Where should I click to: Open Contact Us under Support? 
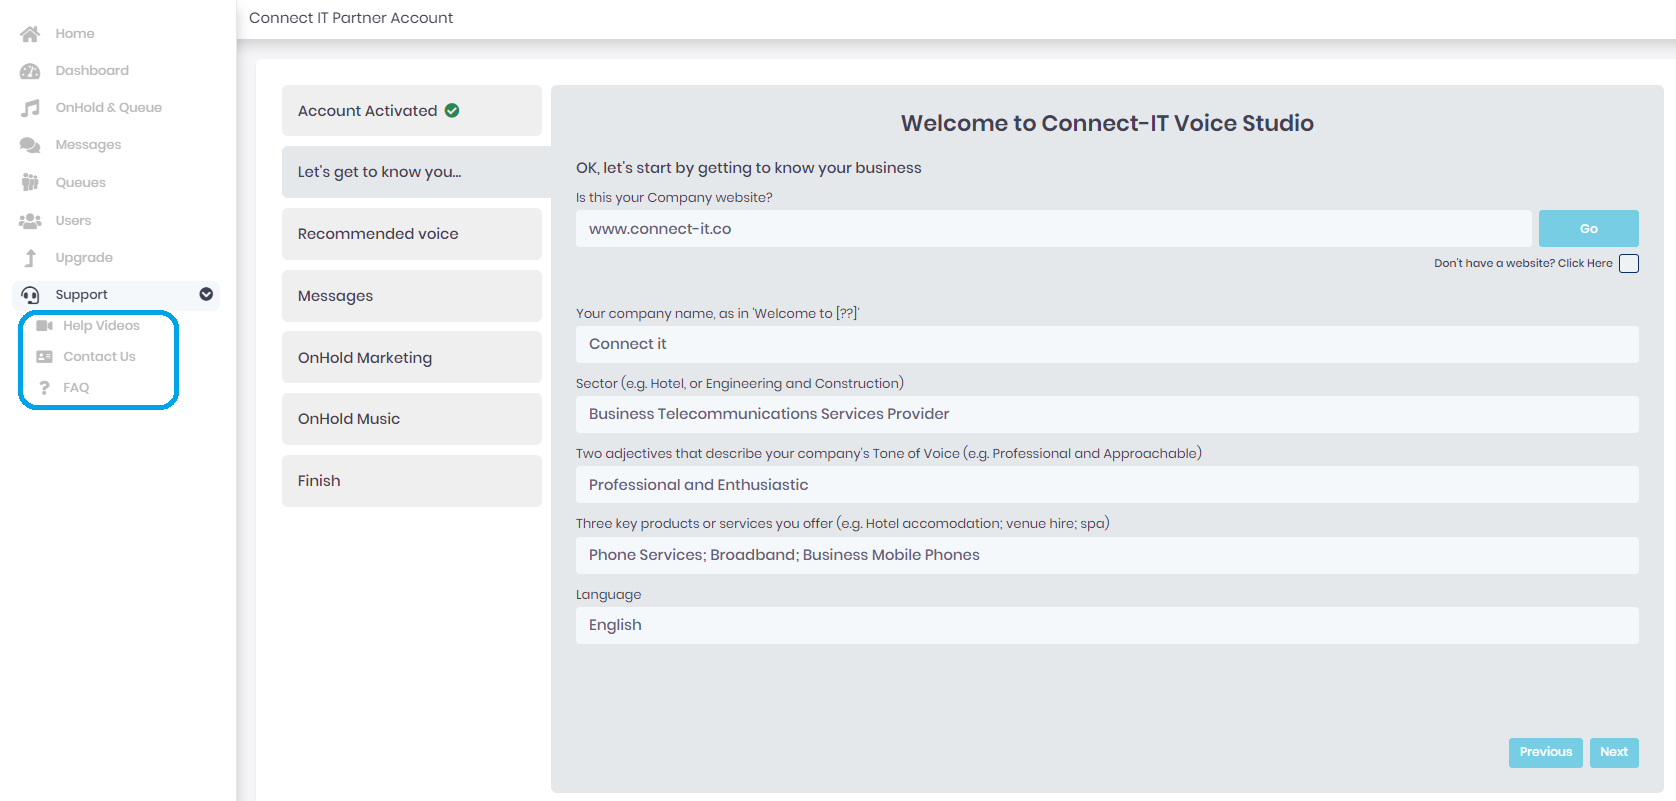[99, 357]
